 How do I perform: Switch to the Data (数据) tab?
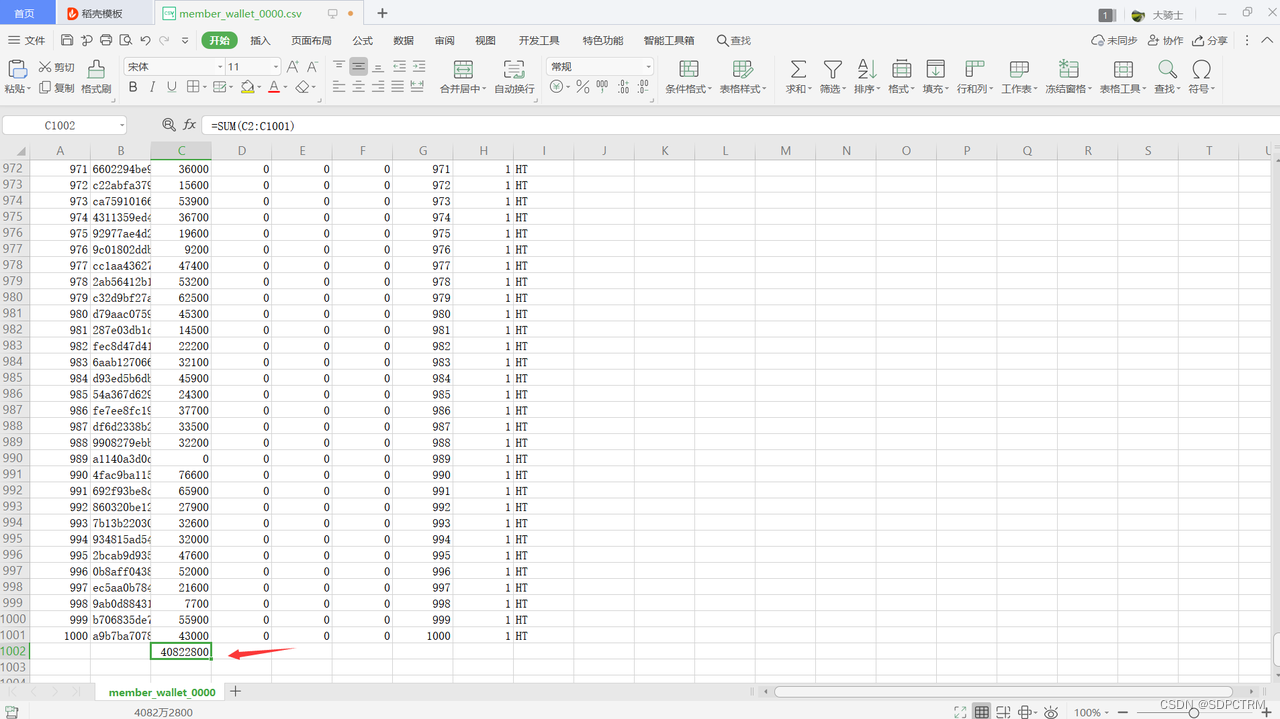pyautogui.click(x=403, y=40)
